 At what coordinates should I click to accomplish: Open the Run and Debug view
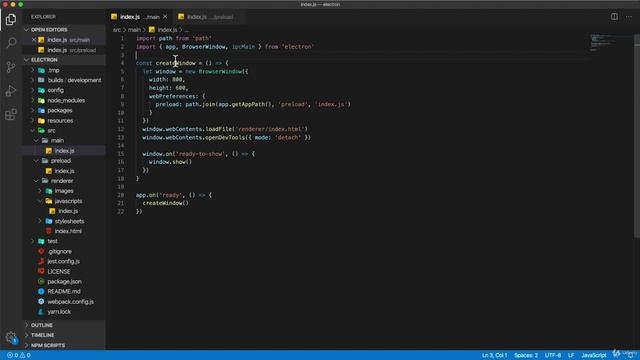point(11,91)
